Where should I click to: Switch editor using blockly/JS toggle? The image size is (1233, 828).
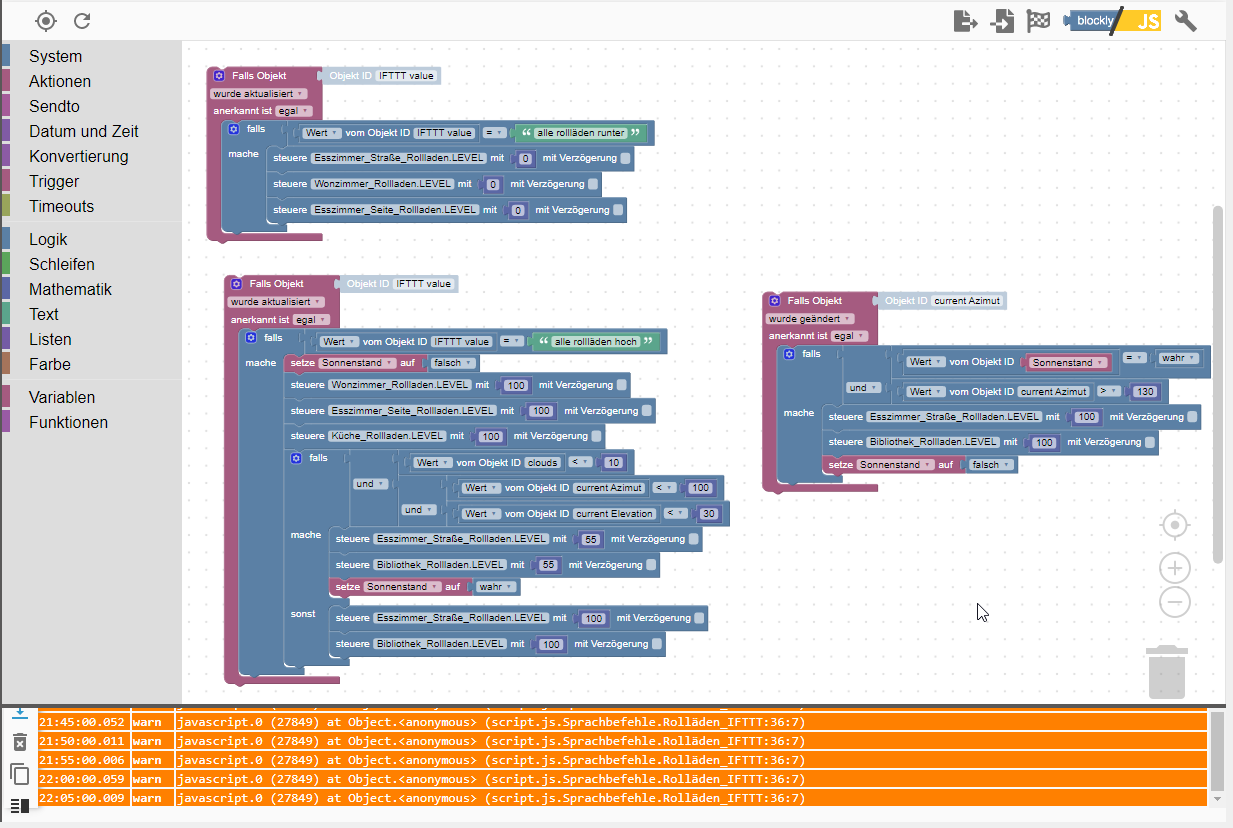[x=1113, y=21]
